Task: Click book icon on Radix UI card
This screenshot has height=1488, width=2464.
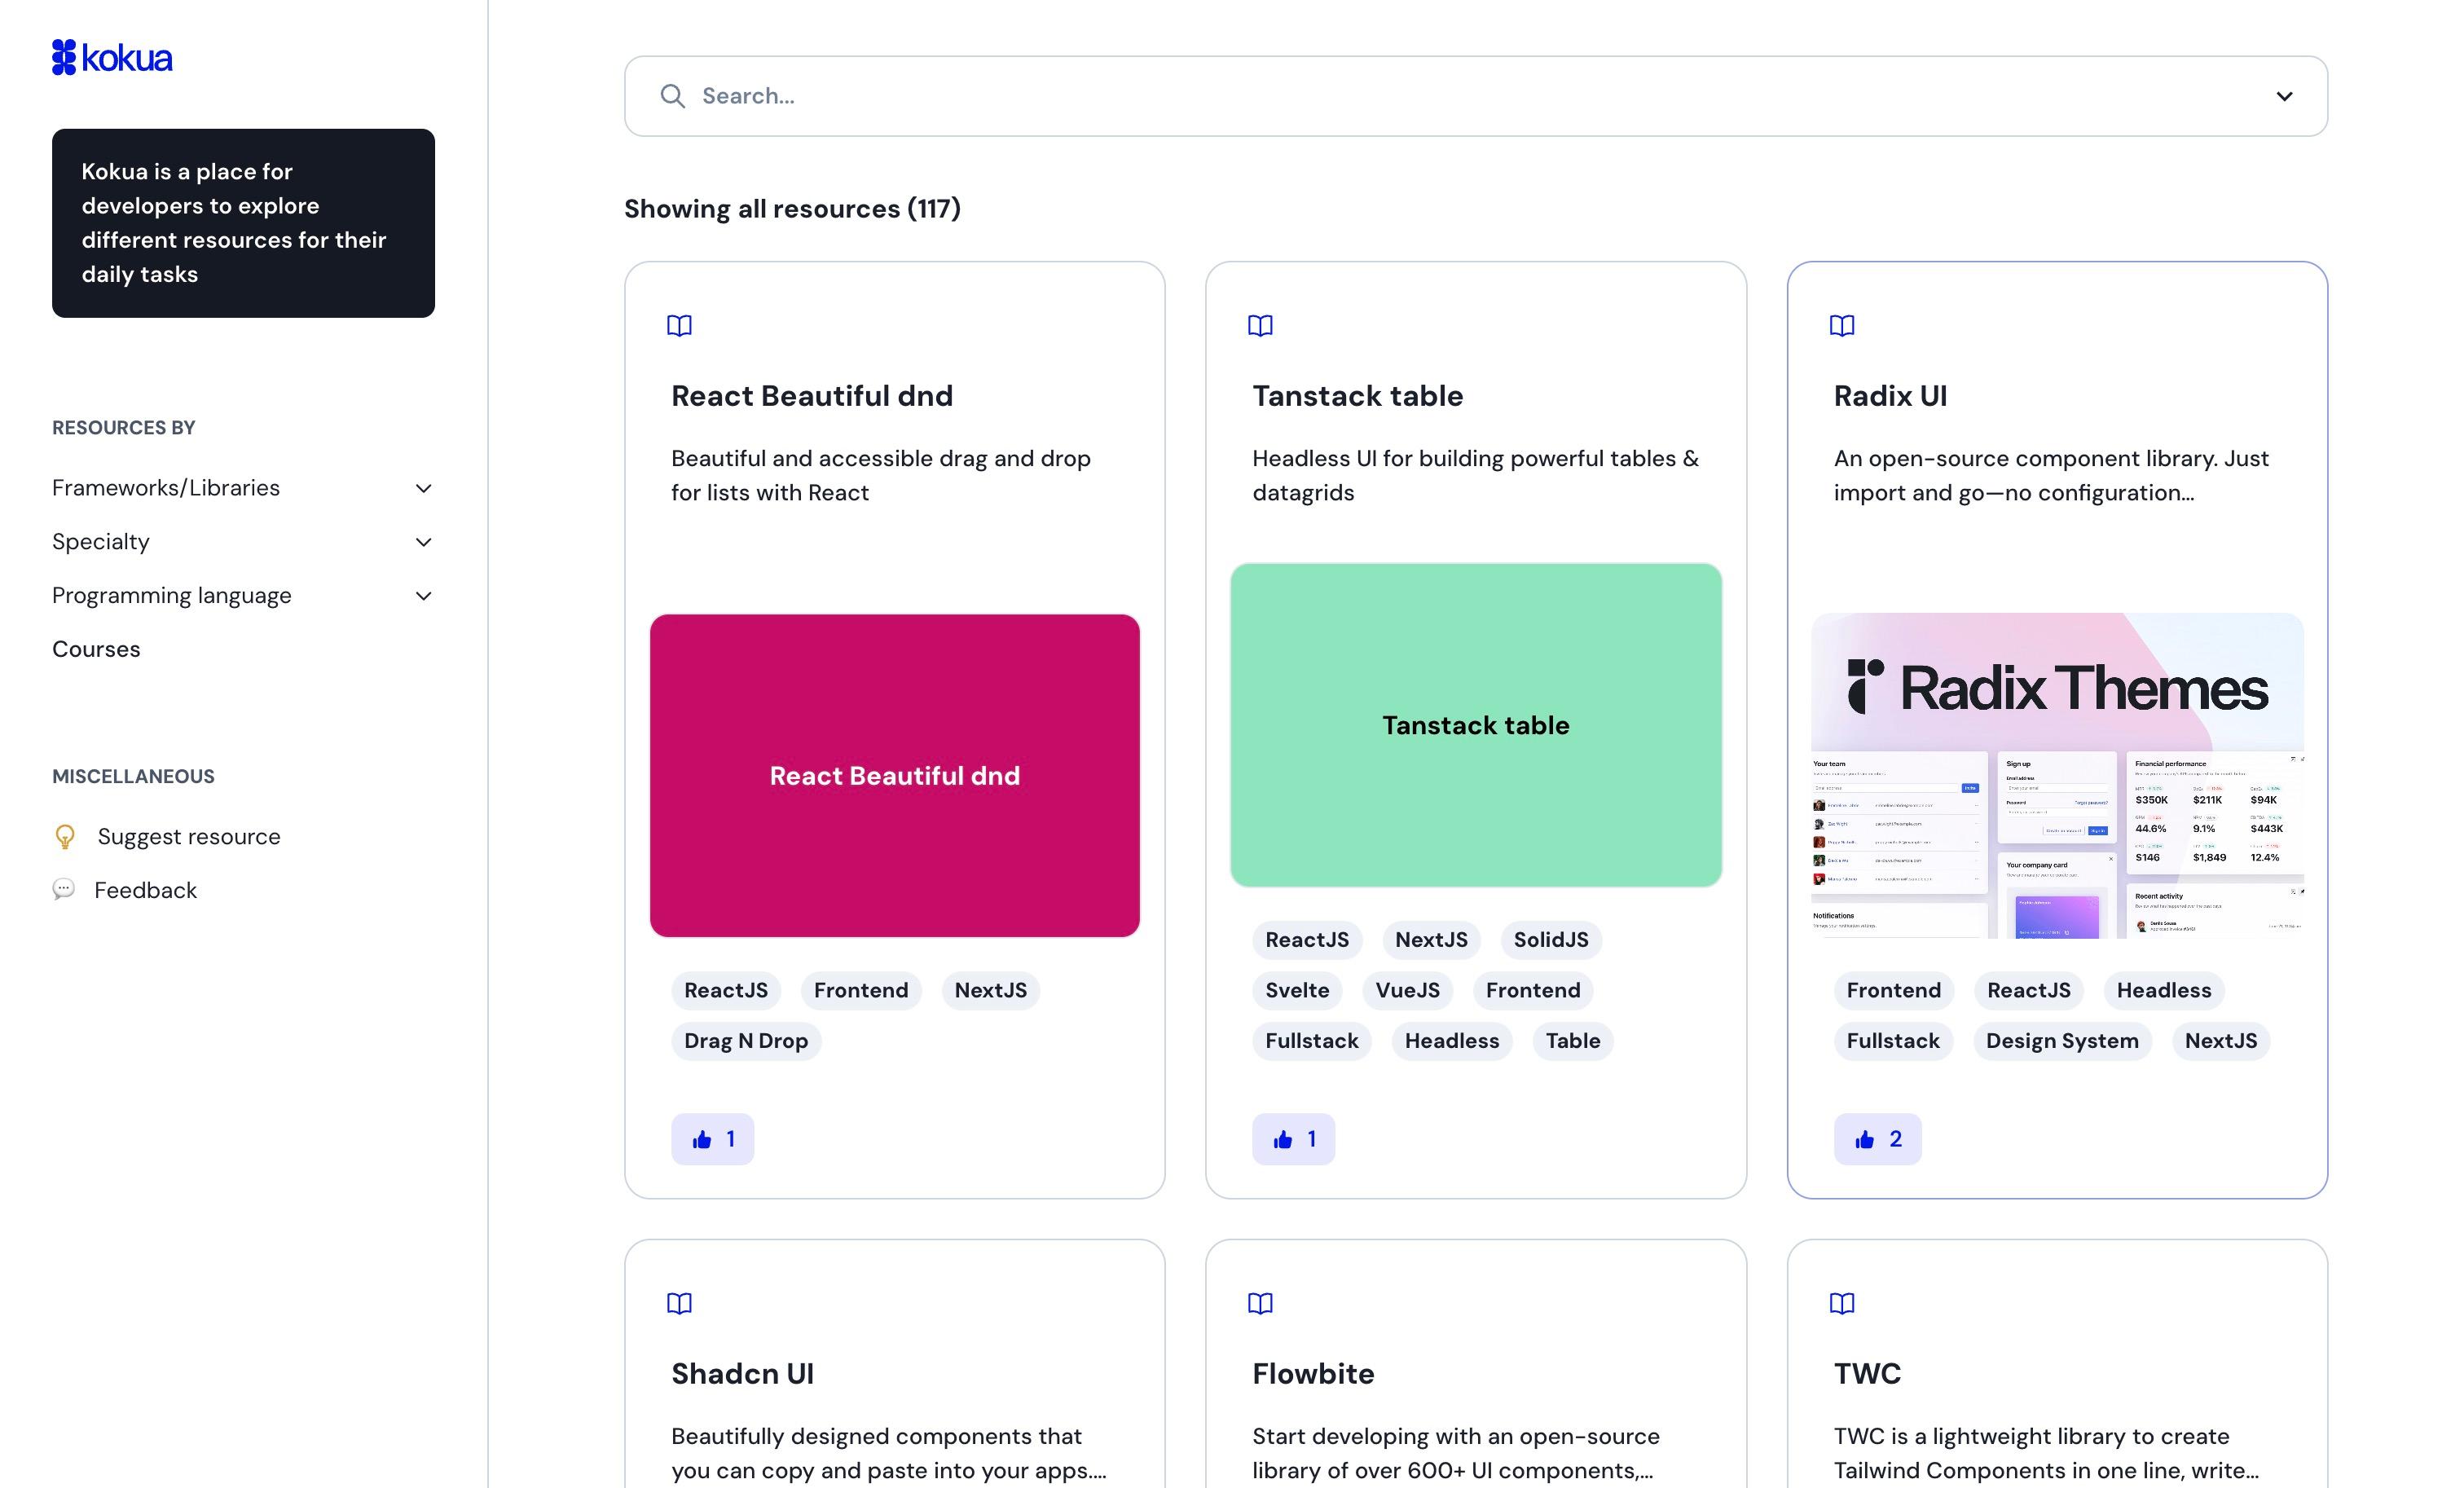Action: tap(1841, 326)
